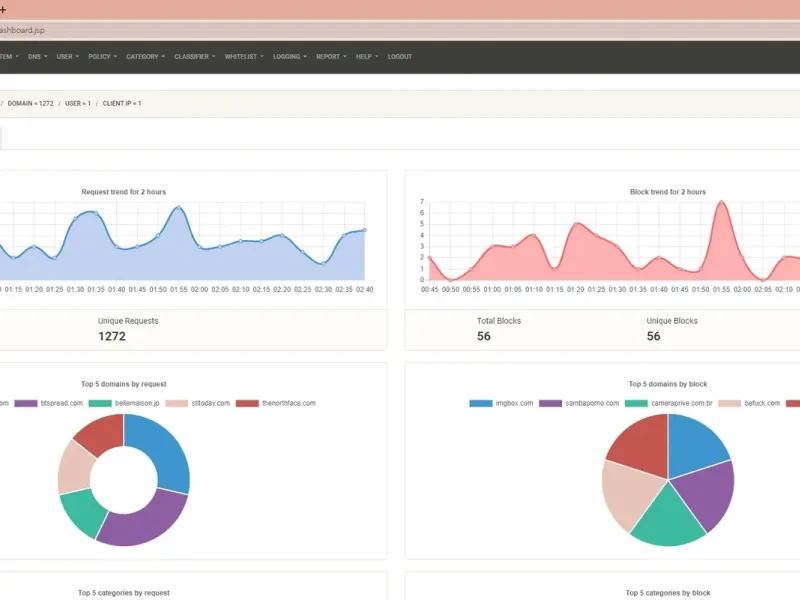Click the 7 value on block trend y-axis

pyautogui.click(x=422, y=202)
